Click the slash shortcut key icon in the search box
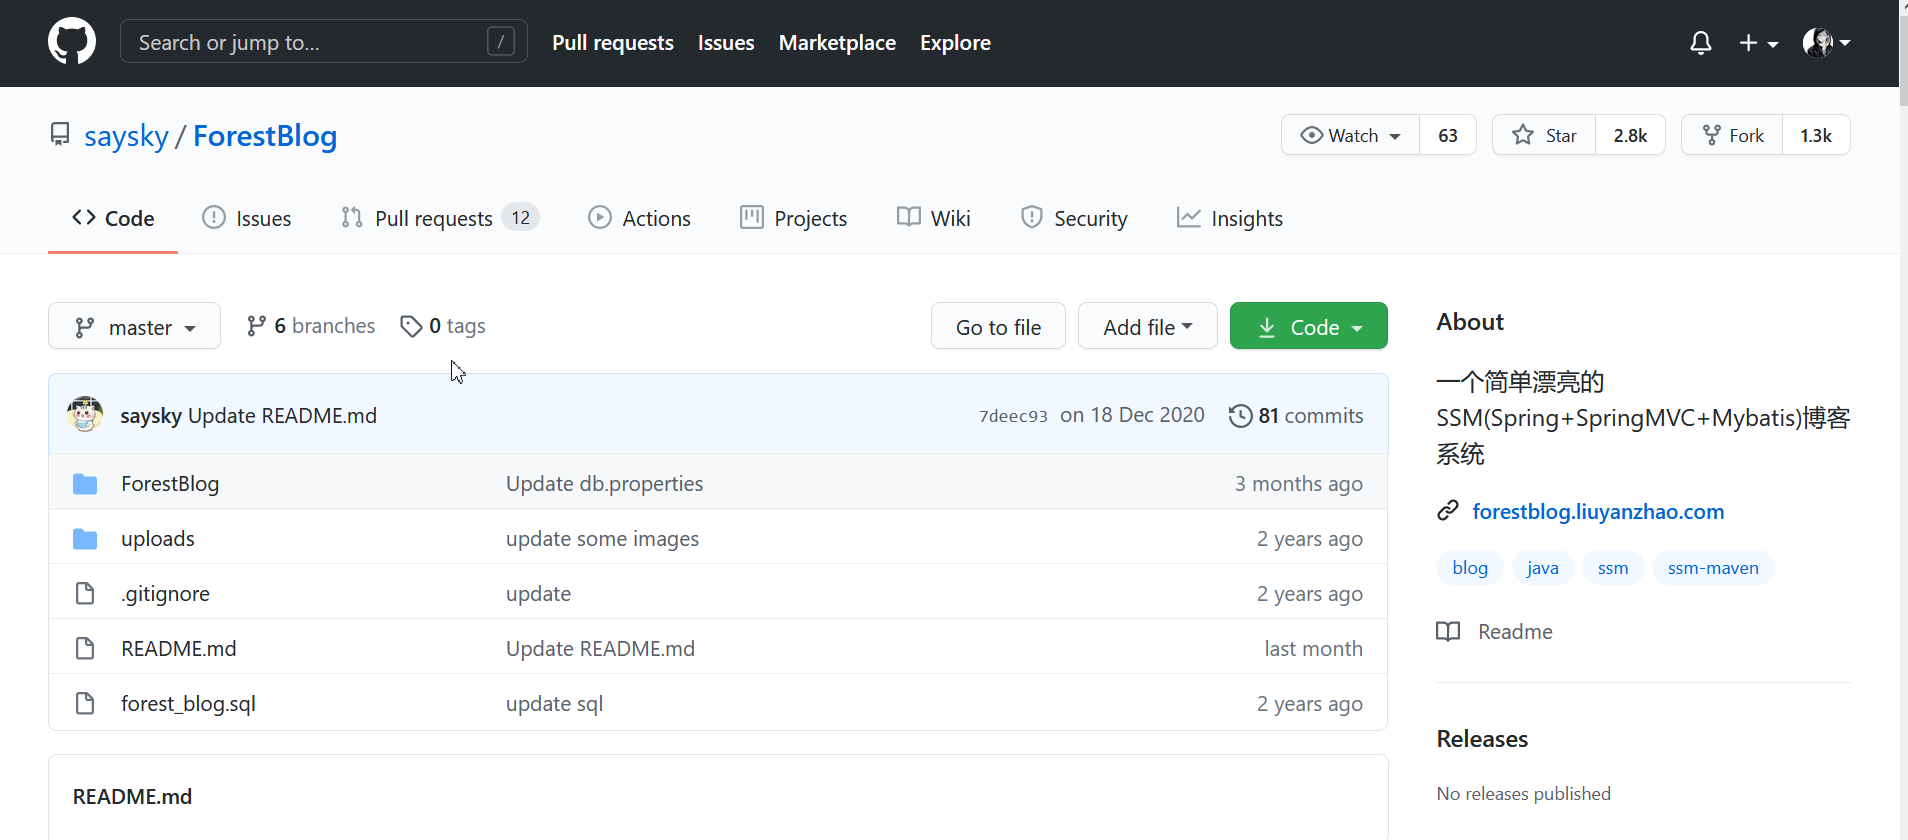This screenshot has height=840, width=1908. pos(501,42)
